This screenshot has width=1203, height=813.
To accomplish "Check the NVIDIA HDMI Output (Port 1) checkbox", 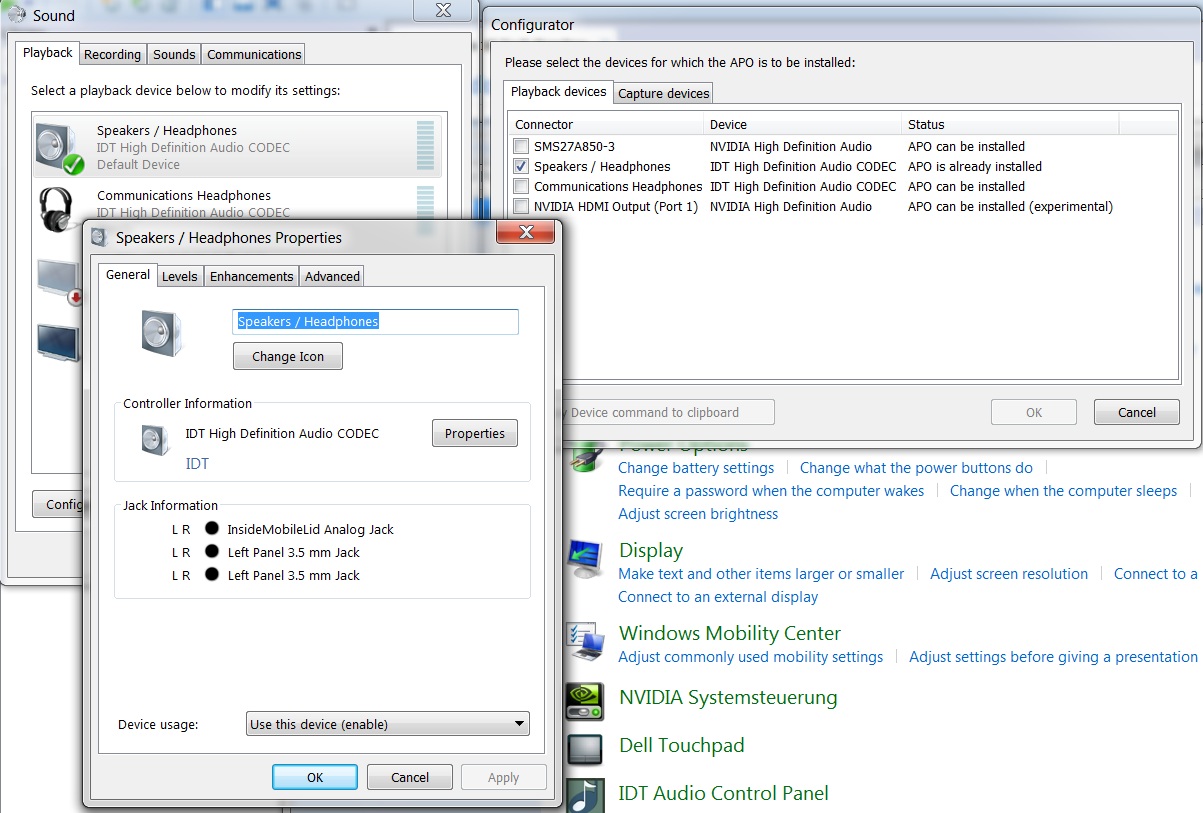I will (x=521, y=207).
